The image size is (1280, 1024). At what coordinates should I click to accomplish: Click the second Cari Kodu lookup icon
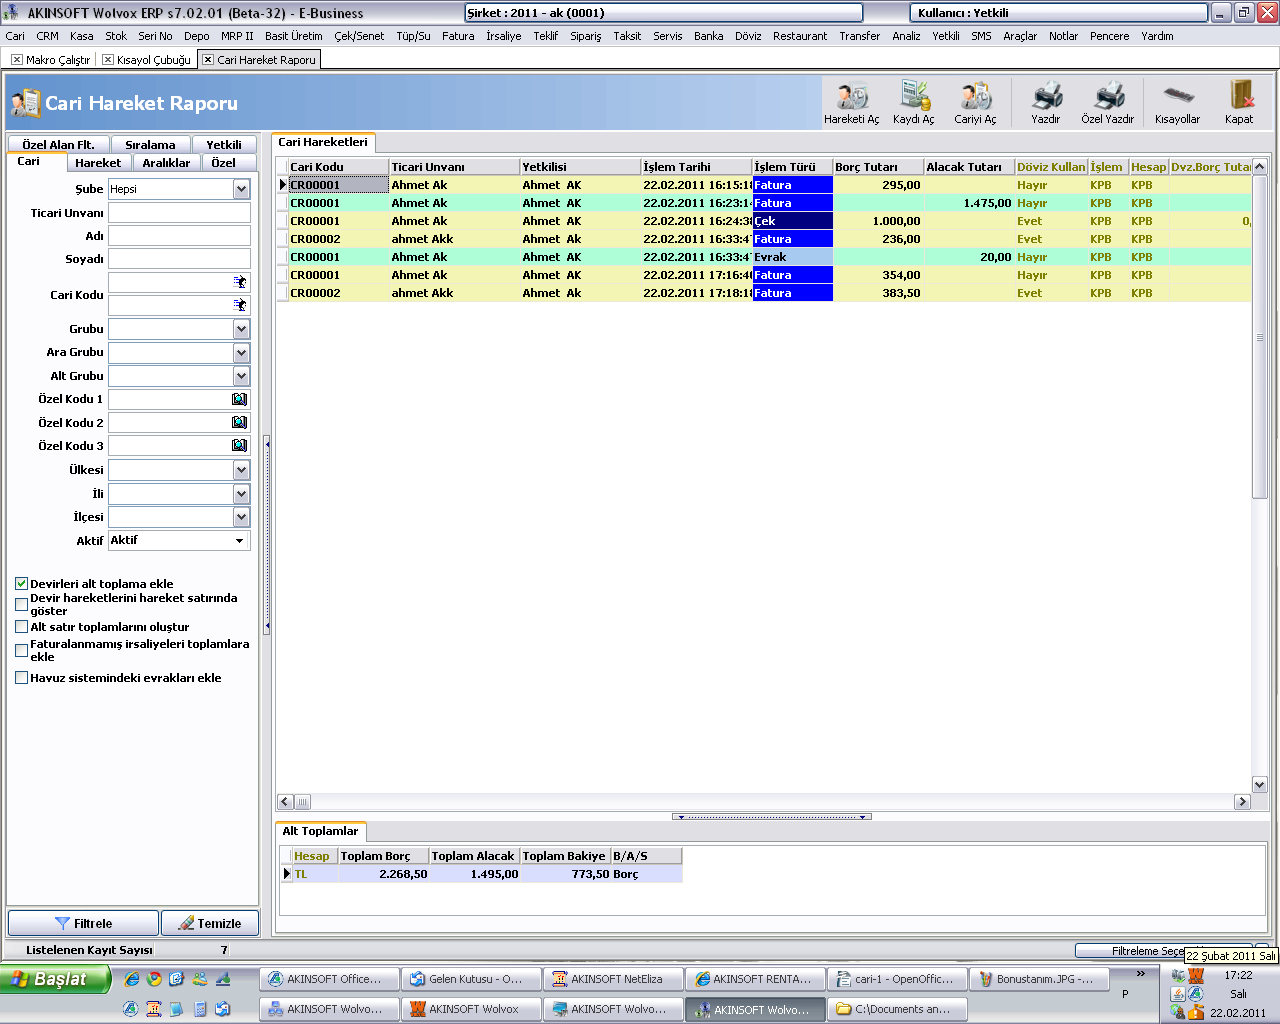[239, 305]
